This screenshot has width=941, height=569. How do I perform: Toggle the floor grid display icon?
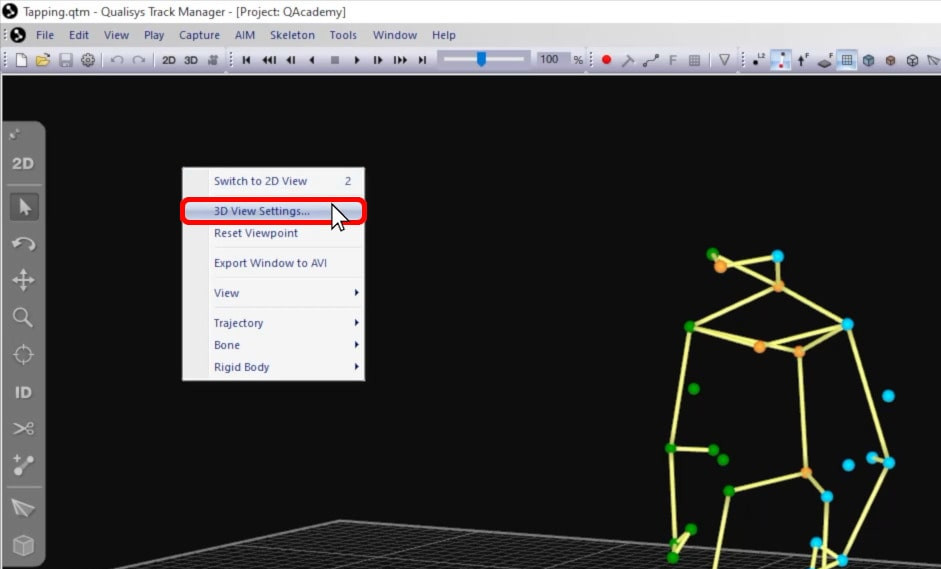pyautogui.click(x=847, y=60)
